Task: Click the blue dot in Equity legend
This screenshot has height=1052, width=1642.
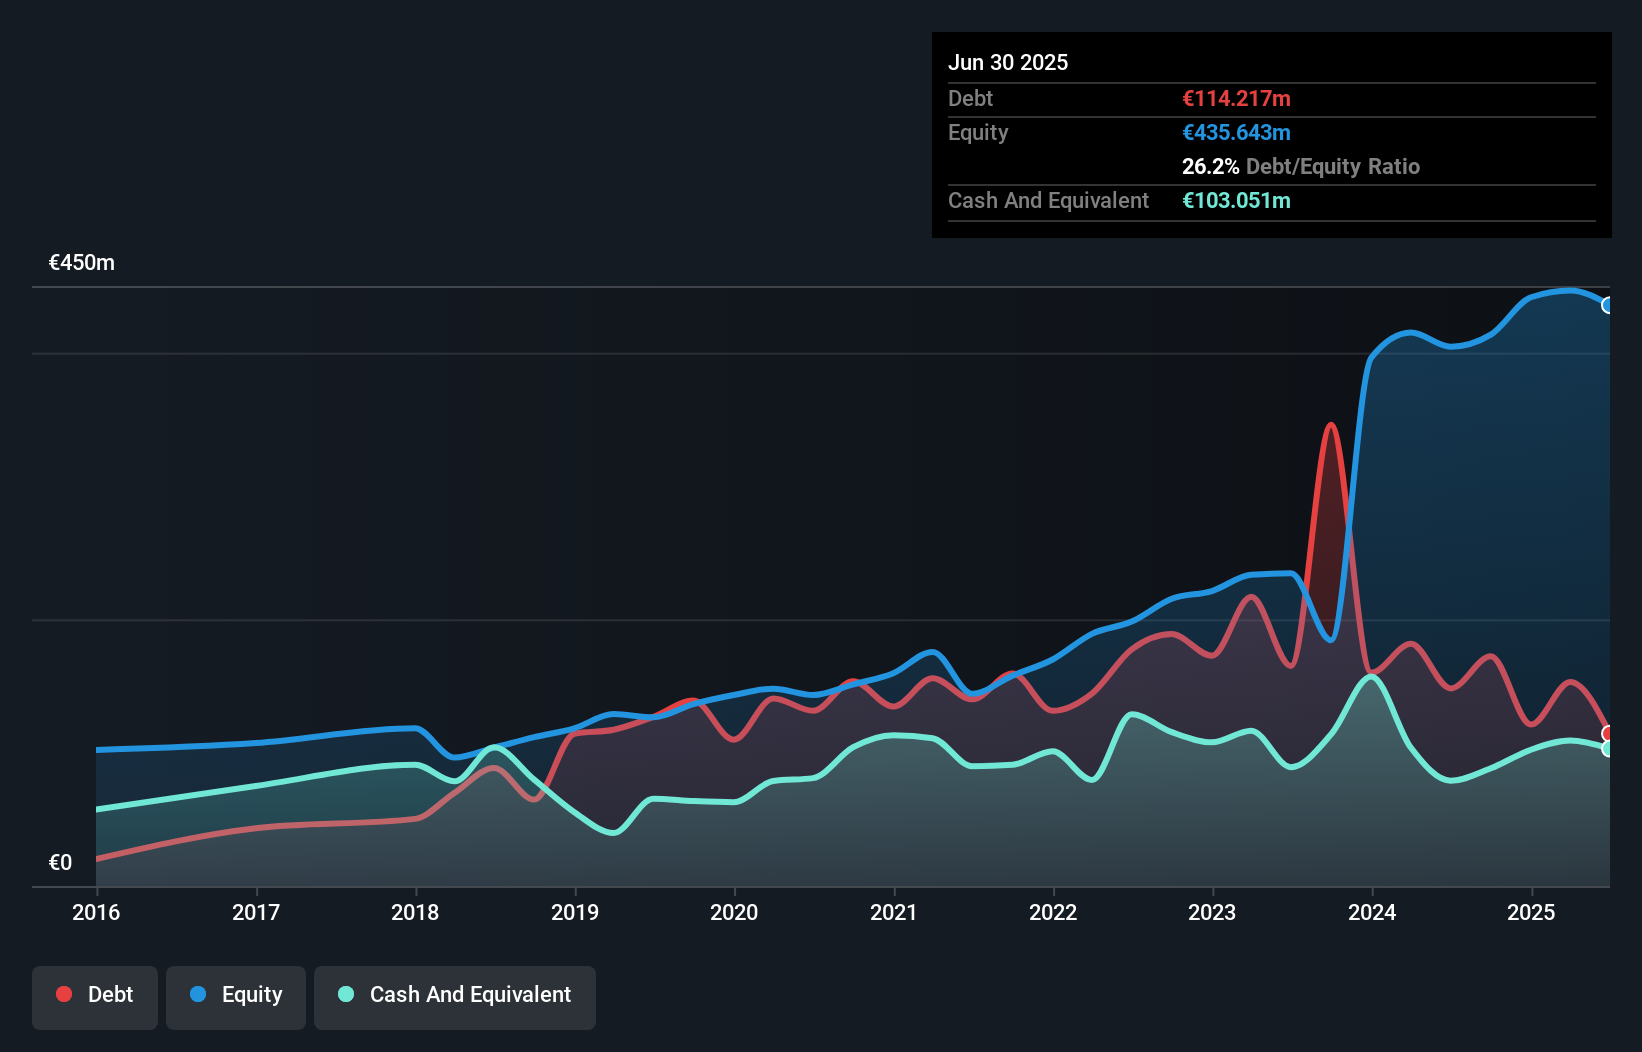Action: 198,995
